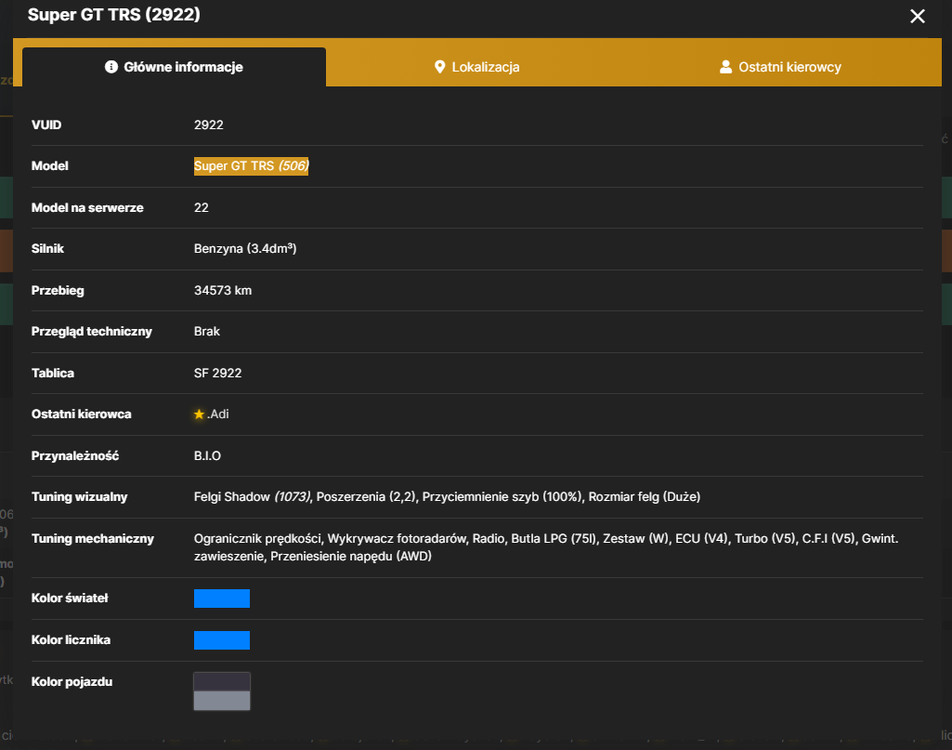
Task: Click the Butla LPG (75l) entry
Action: pos(554,539)
